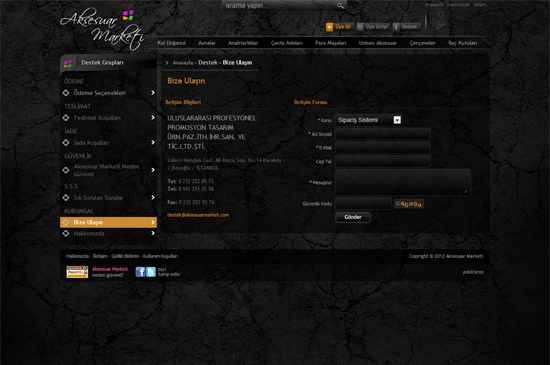Open Unisex Aksesuar category
550x365 pixels.
[x=378, y=43]
